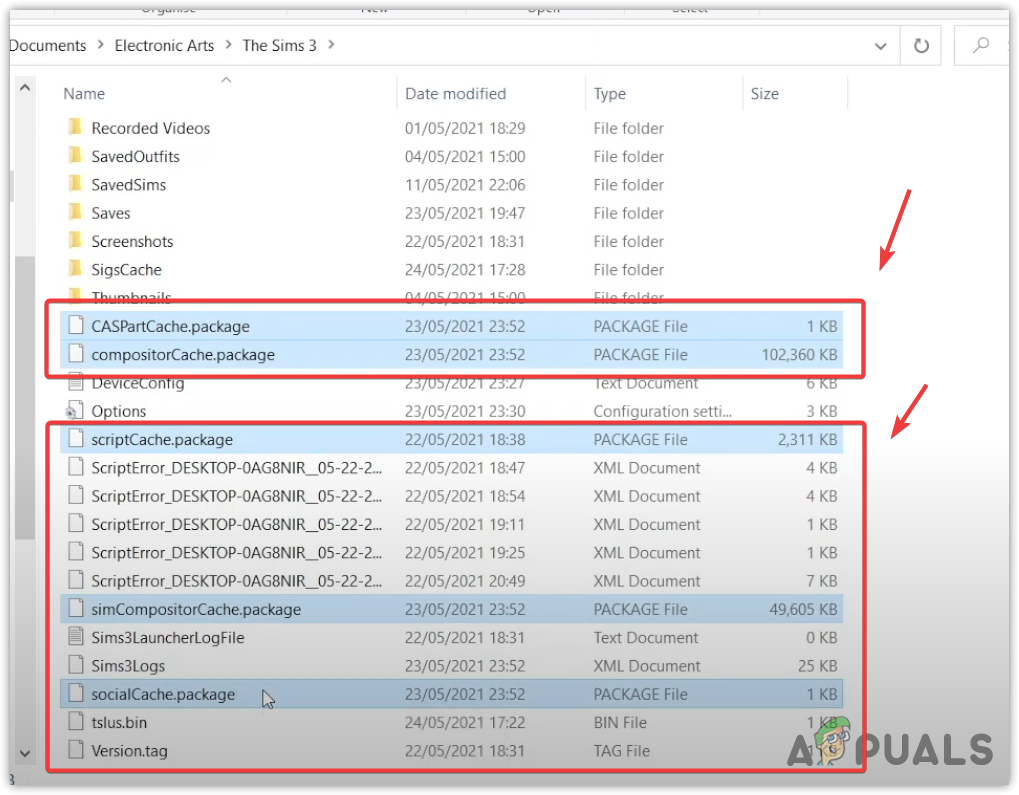Select the SigsCache folder name

click(126, 270)
